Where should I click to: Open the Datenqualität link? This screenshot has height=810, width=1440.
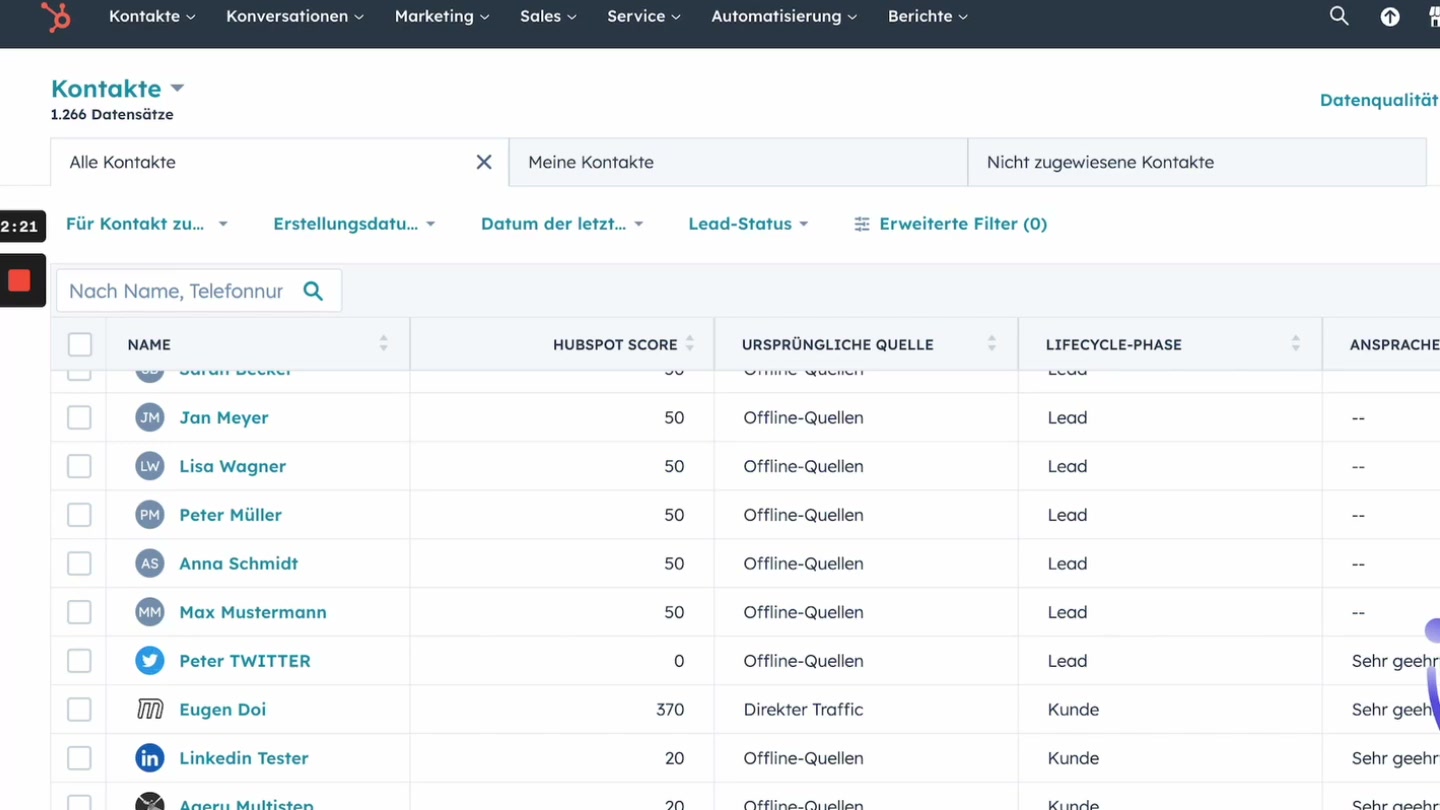1379,100
